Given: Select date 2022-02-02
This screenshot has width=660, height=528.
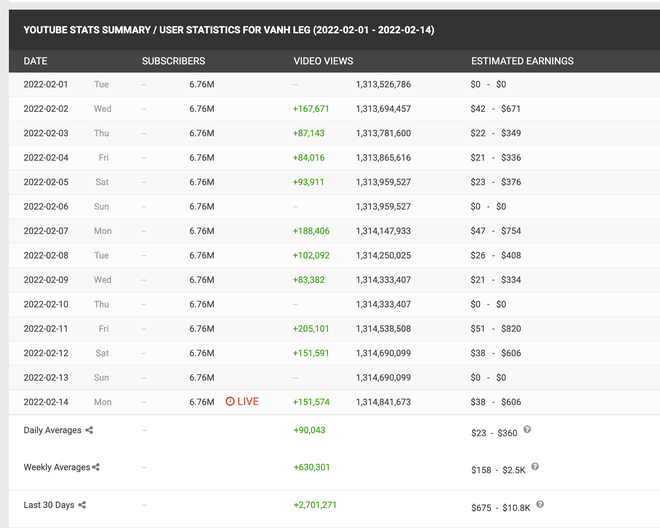Looking at the screenshot, I should point(45,109).
